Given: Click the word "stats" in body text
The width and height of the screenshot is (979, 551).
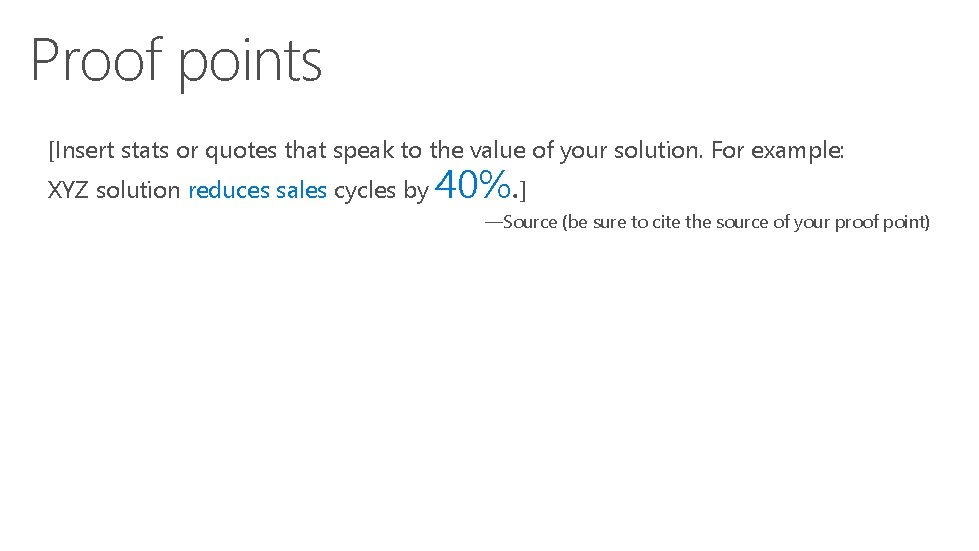Looking at the screenshot, I should [x=143, y=151].
